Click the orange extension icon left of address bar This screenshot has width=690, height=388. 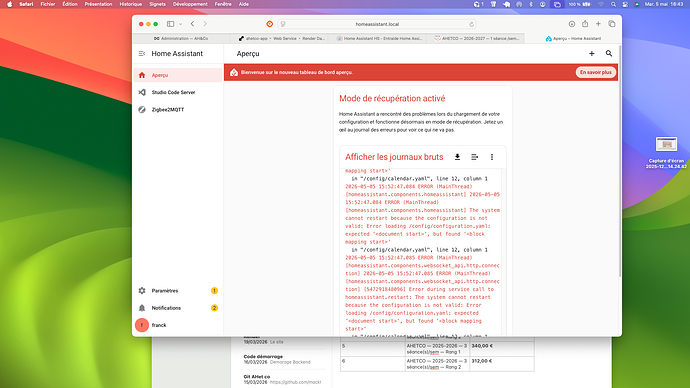(270, 24)
